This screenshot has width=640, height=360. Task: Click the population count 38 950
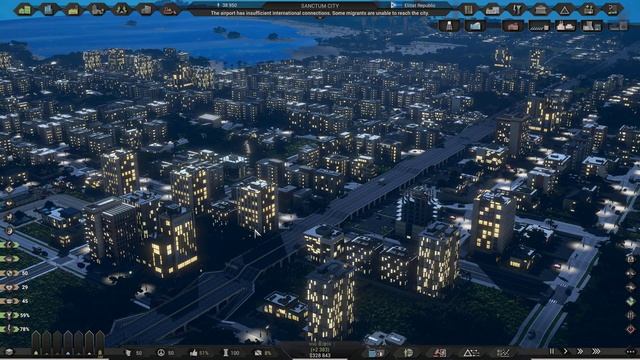coord(227,5)
